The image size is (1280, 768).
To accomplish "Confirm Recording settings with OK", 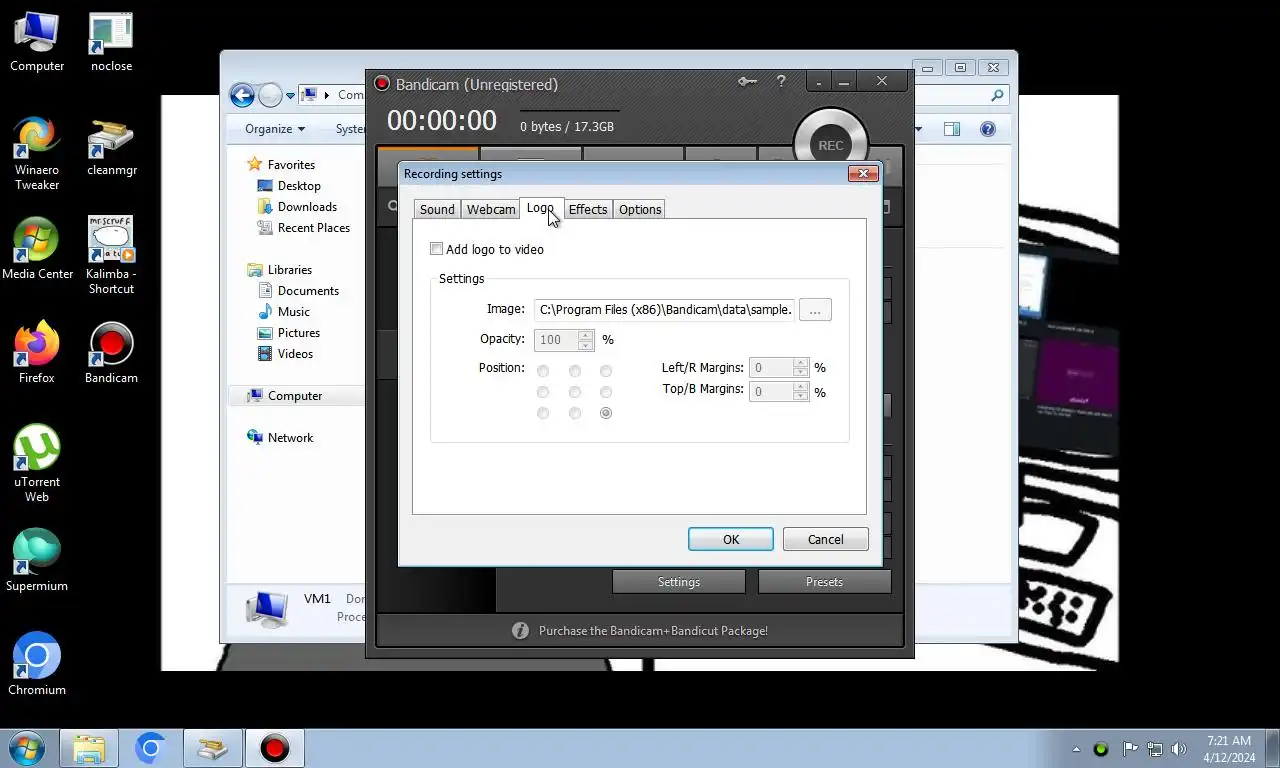I will pyautogui.click(x=731, y=539).
